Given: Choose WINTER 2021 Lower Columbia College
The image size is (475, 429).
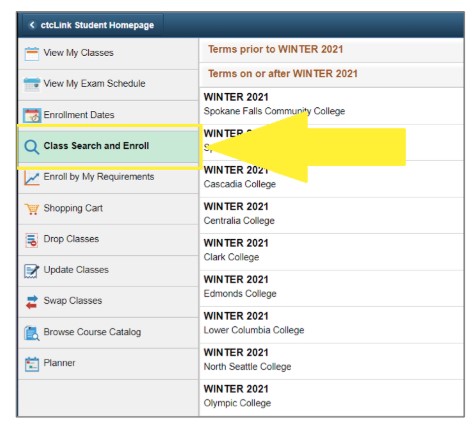Looking at the screenshot, I should click(x=331, y=325).
